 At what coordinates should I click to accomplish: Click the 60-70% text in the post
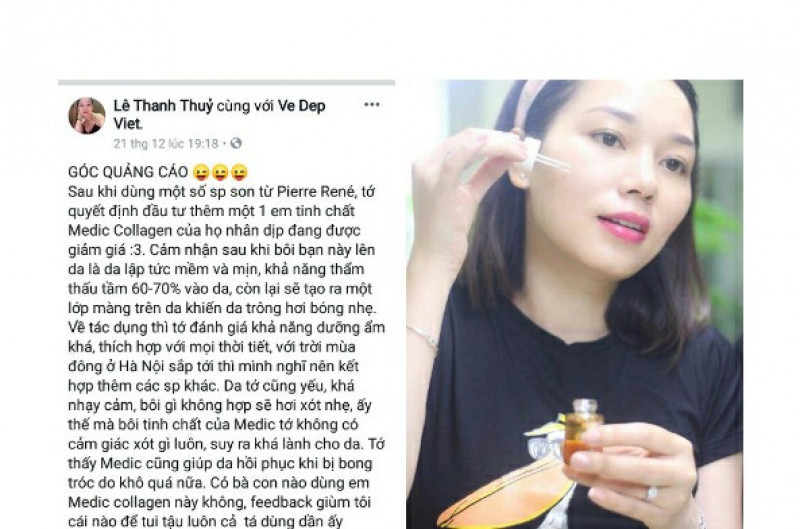(156, 289)
